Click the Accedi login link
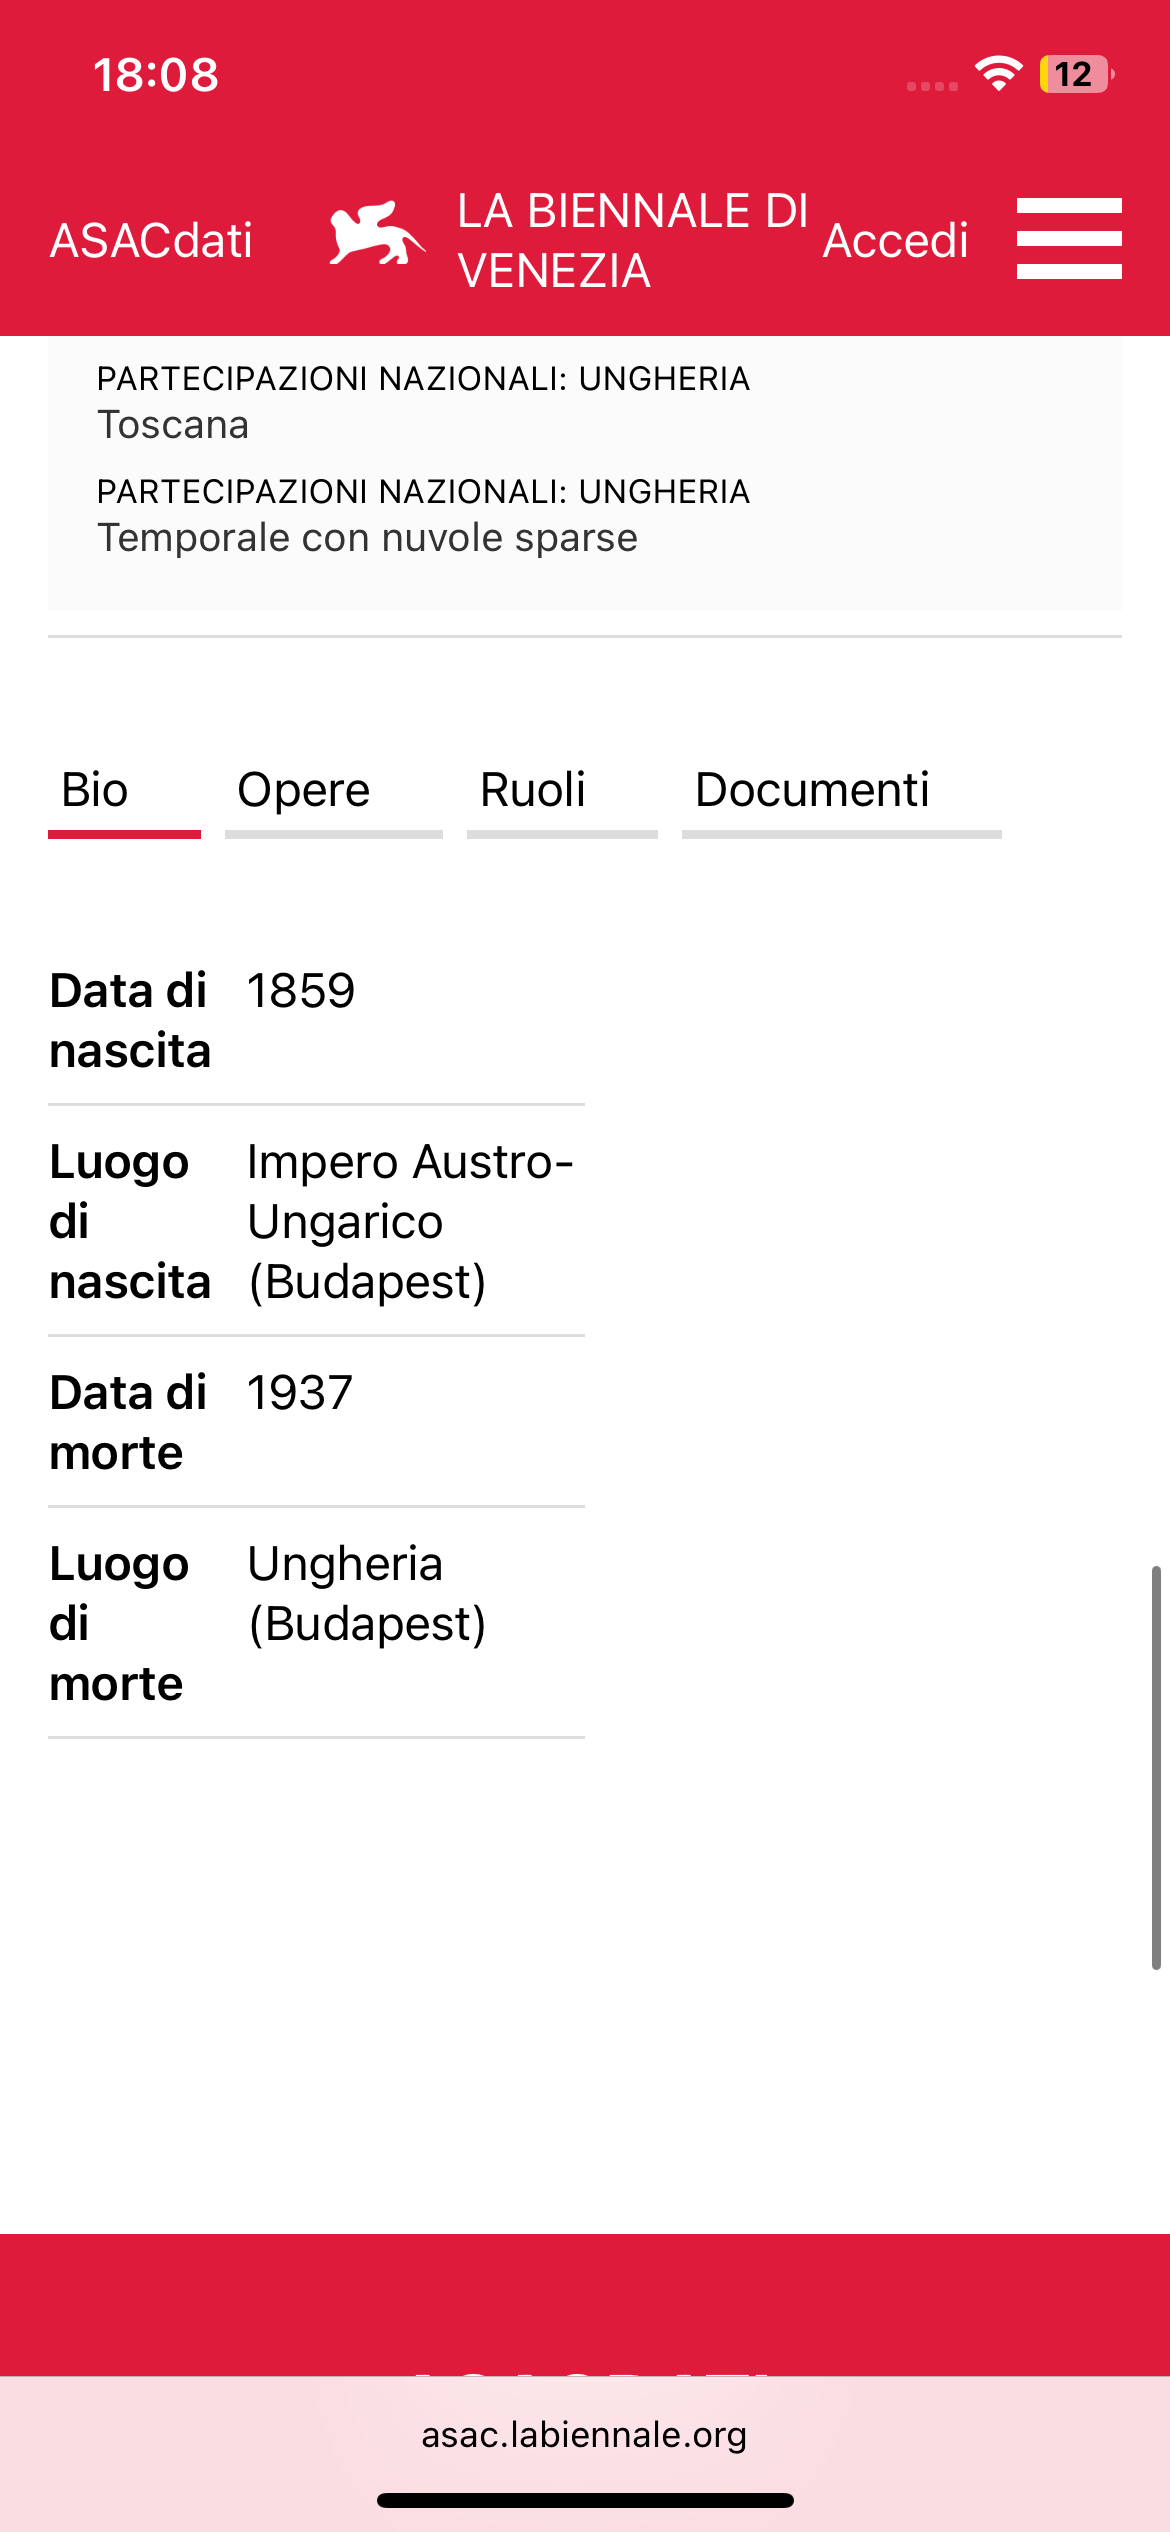Viewport: 1170px width, 2532px height. [895, 241]
